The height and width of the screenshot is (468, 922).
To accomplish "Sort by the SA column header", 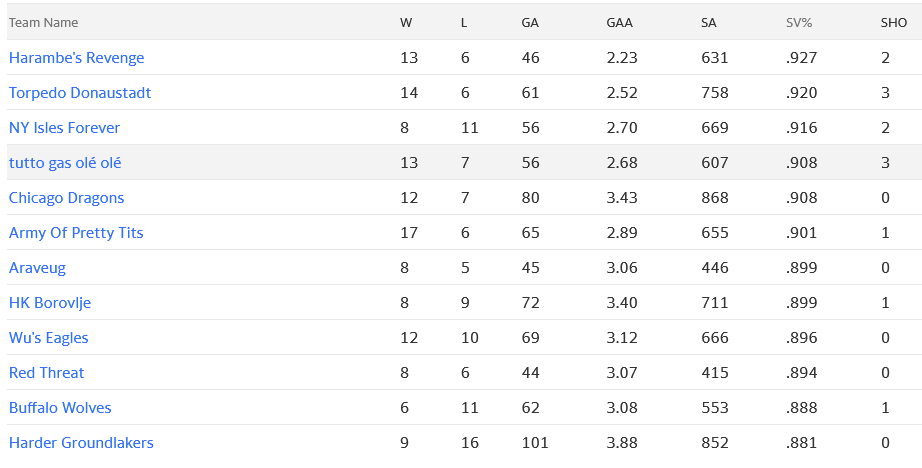I will (709, 22).
